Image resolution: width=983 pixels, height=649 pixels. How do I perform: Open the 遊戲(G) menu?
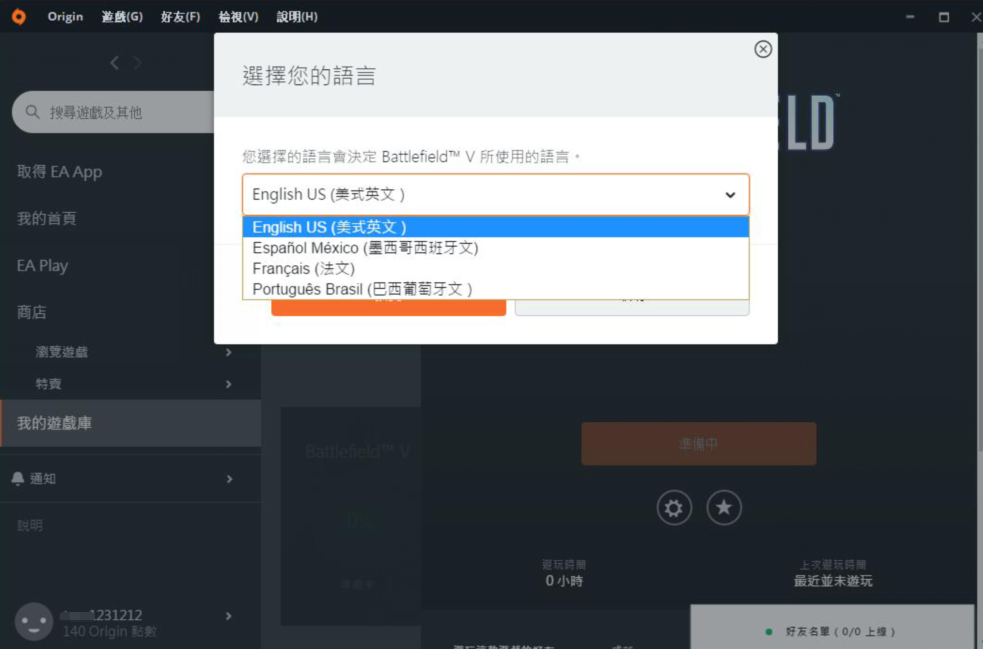(122, 16)
